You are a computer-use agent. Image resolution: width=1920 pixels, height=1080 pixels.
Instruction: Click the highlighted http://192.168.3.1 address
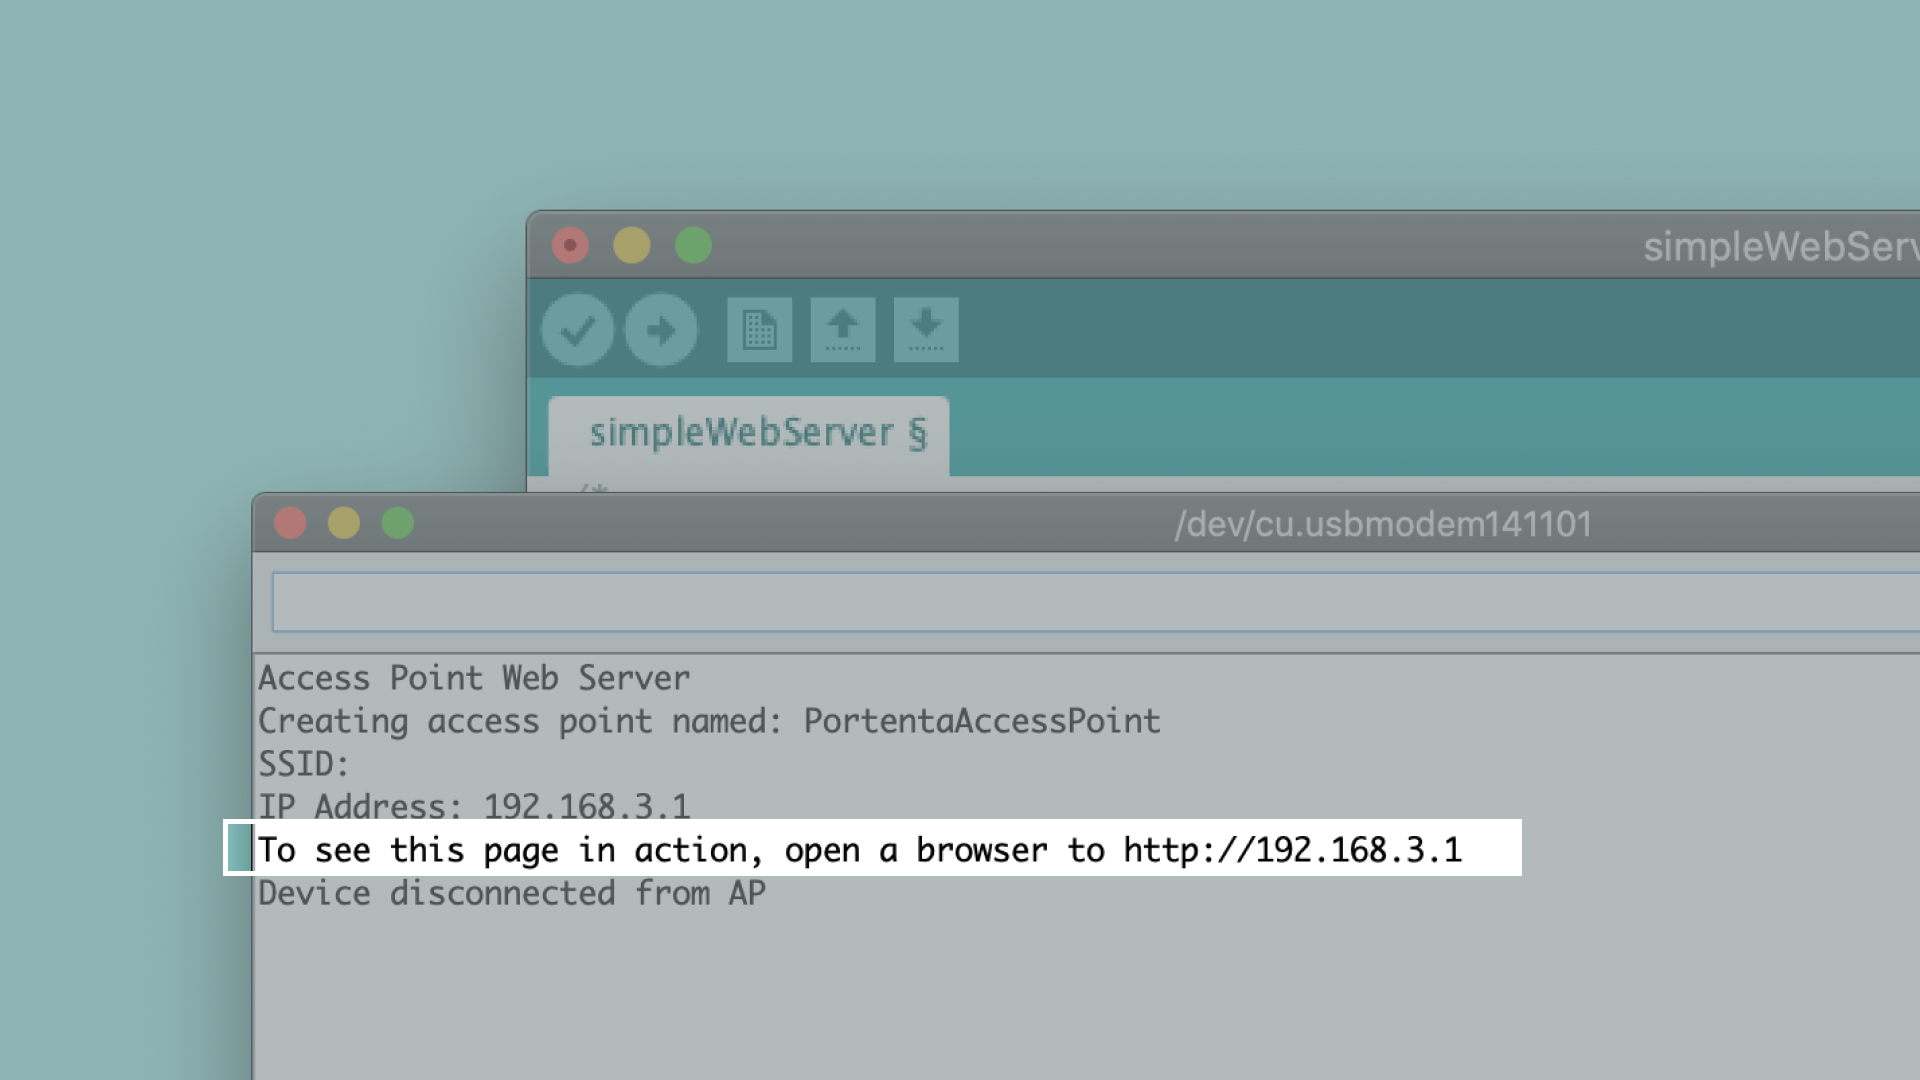click(x=1292, y=850)
